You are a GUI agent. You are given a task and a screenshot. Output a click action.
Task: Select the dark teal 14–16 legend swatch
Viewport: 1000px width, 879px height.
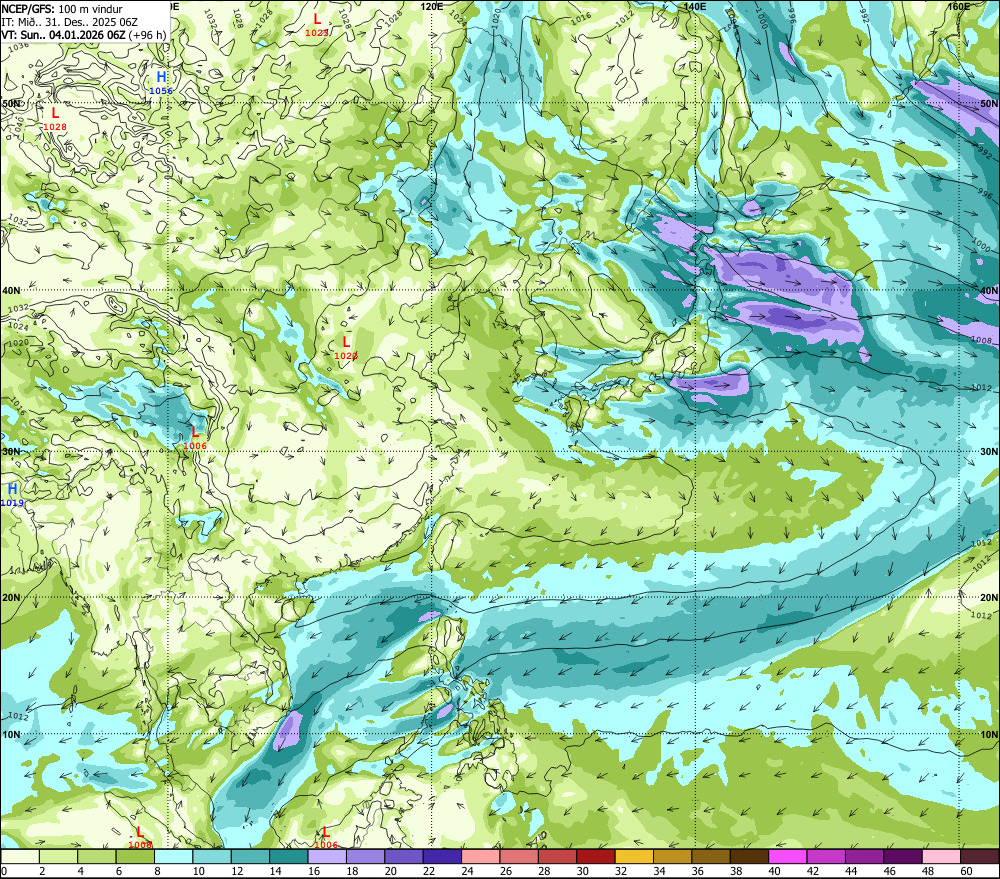tap(288, 856)
